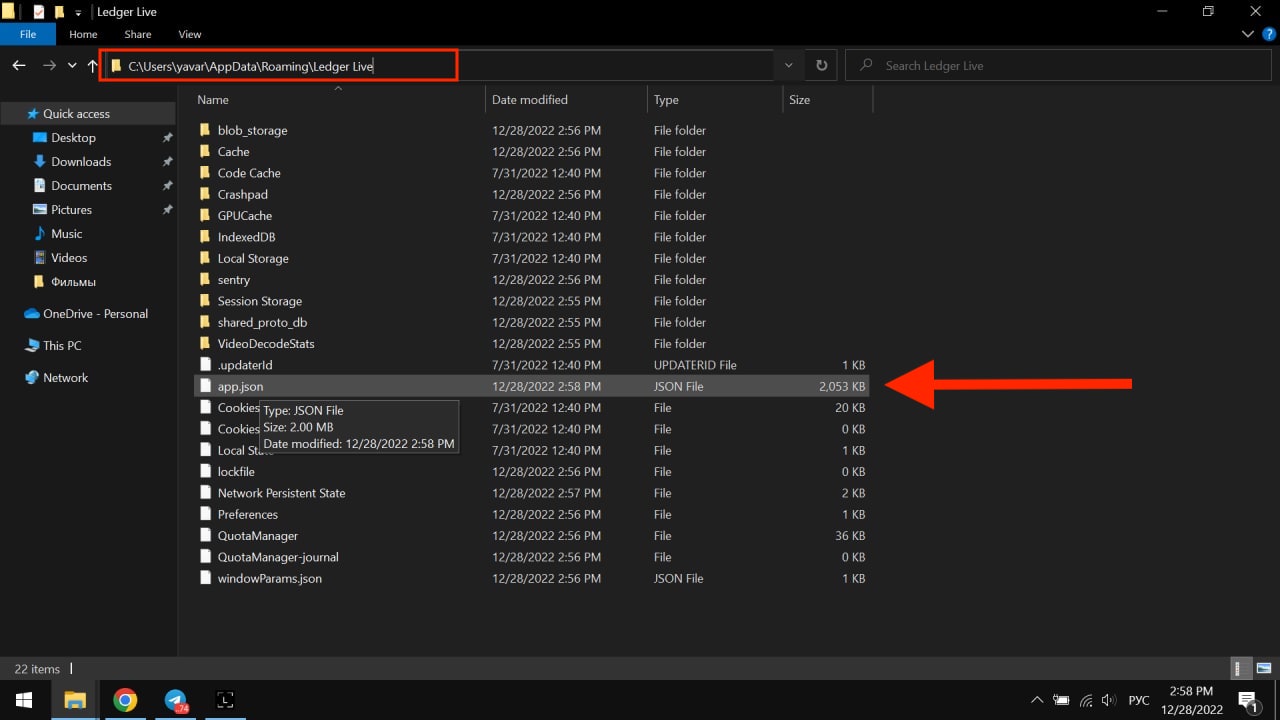Image resolution: width=1280 pixels, height=720 pixels.
Task: Switch to large icons view layout
Action: click(x=1264, y=668)
